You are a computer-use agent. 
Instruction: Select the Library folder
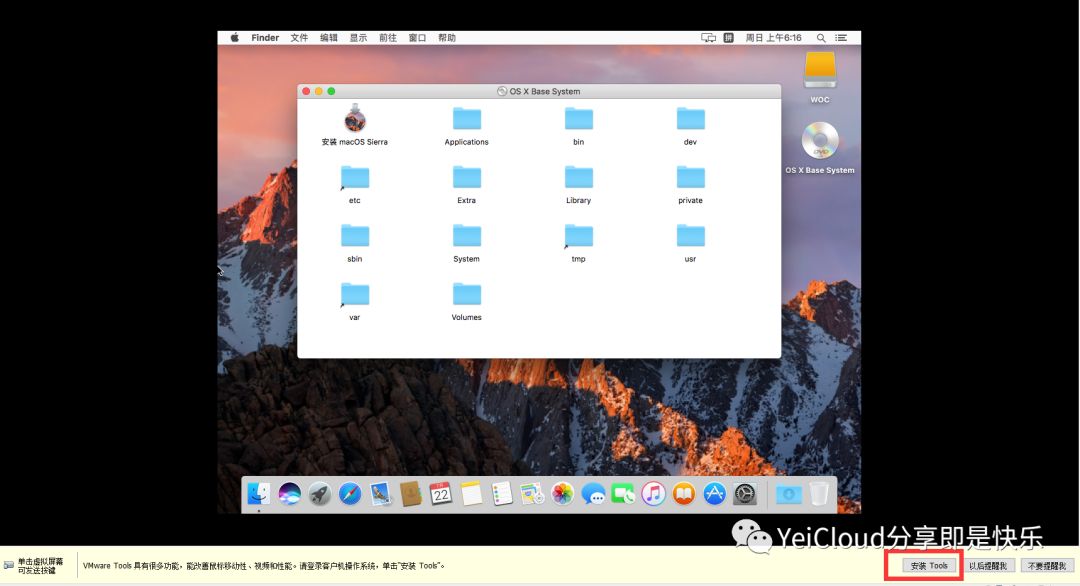(579, 178)
